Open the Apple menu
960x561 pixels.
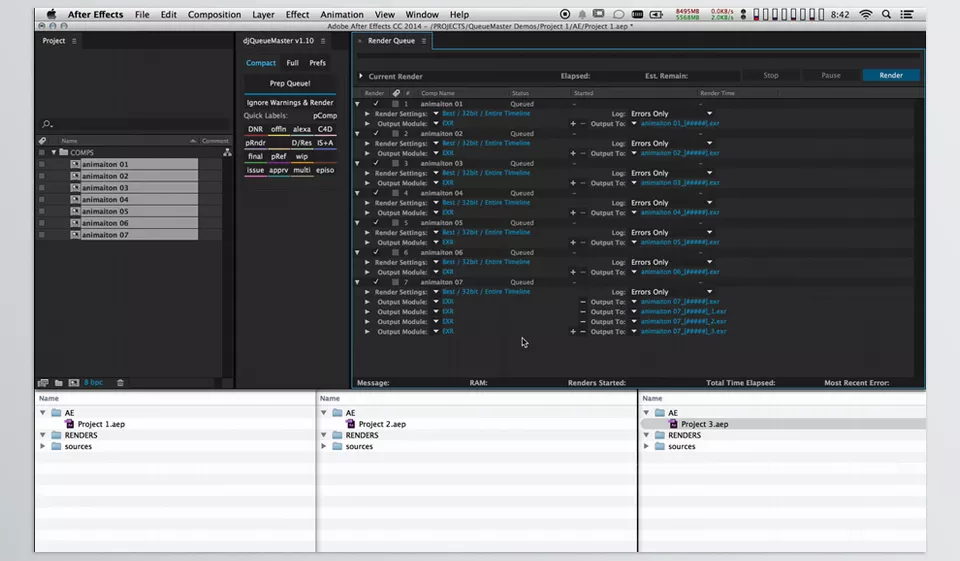[x=51, y=14]
